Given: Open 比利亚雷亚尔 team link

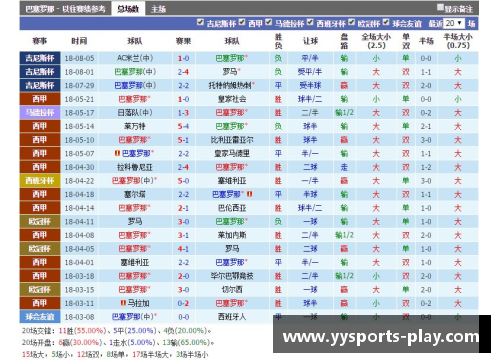Looking at the screenshot, I should pyautogui.click(x=232, y=140).
